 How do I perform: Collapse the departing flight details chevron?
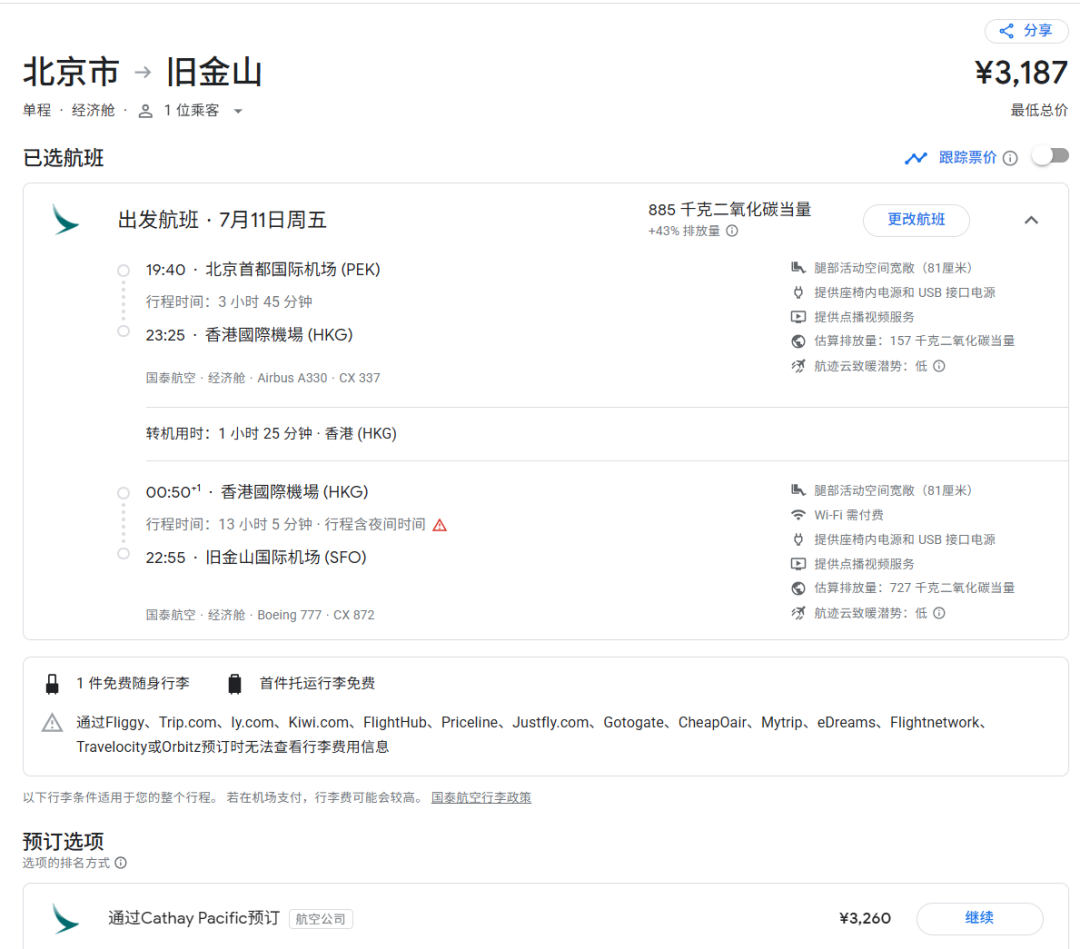pyautogui.click(x=1031, y=220)
